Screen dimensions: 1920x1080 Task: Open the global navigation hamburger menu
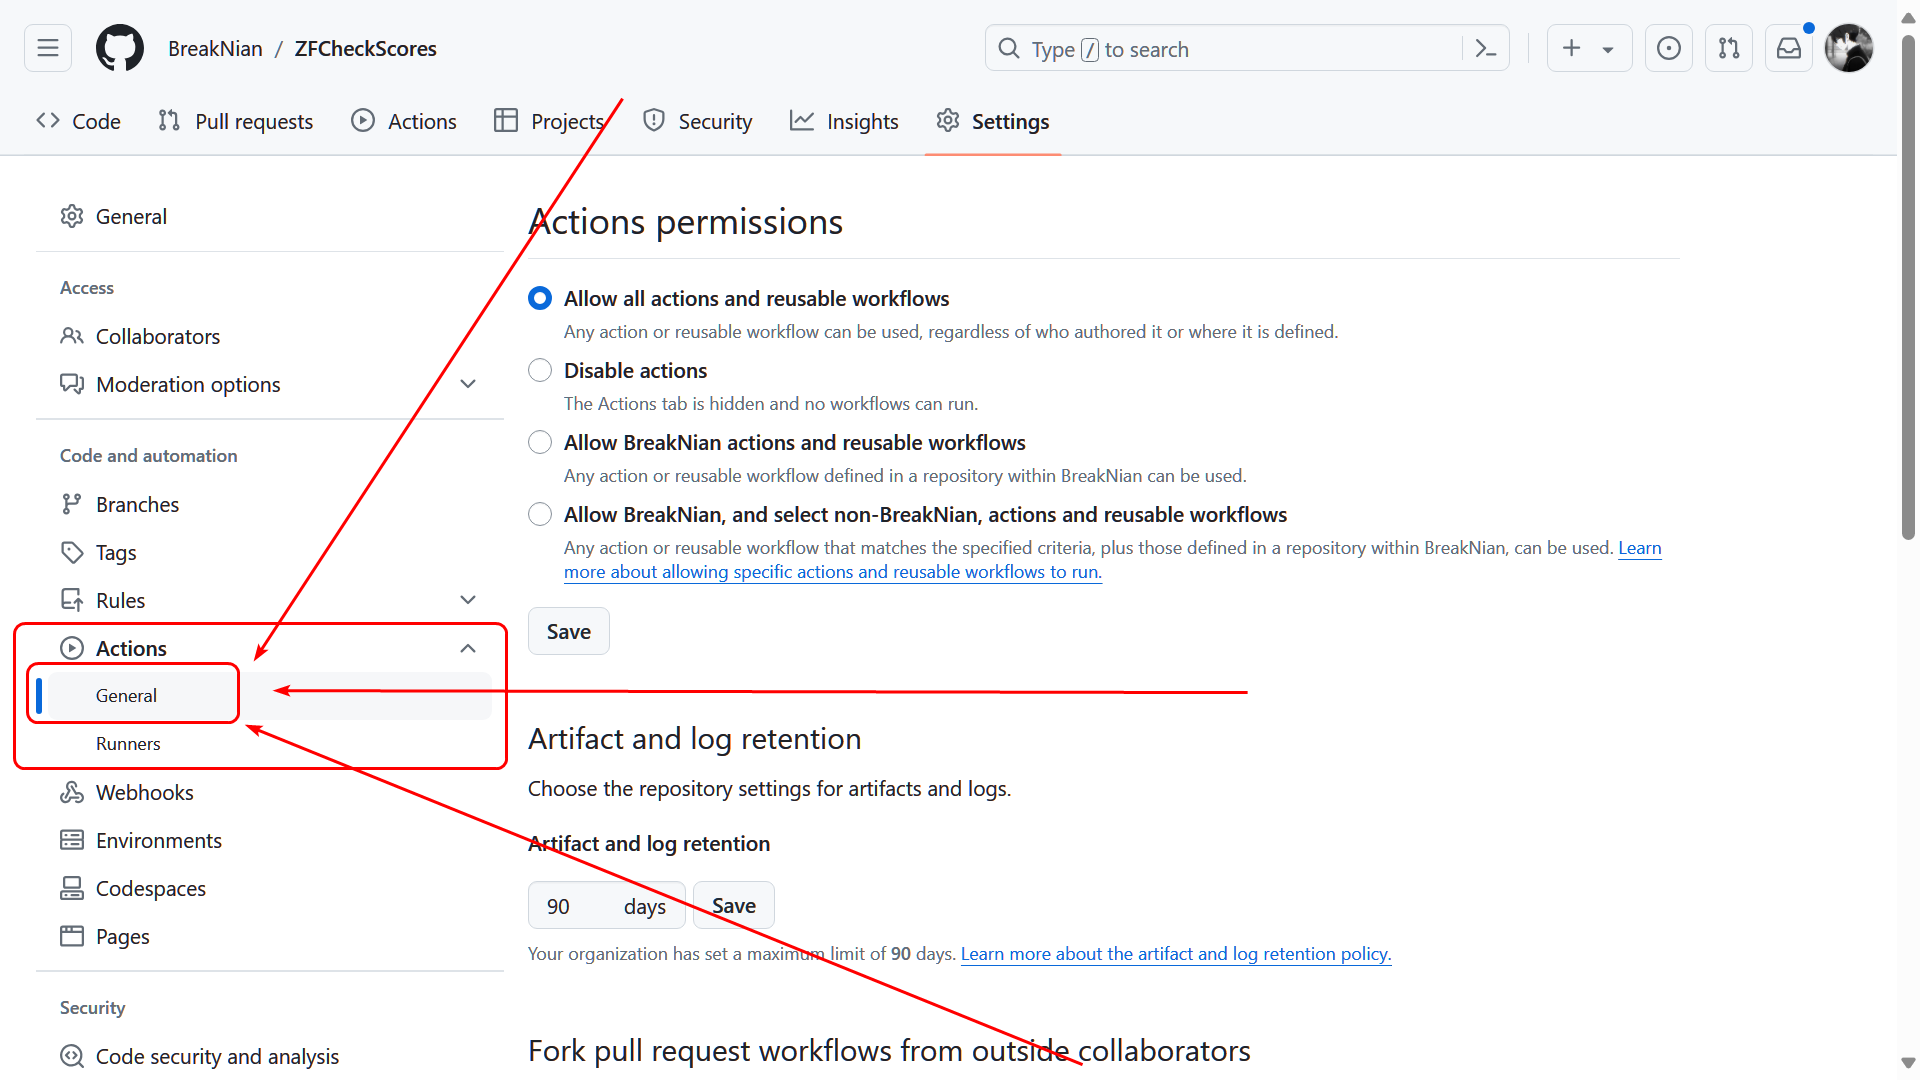coord(48,48)
